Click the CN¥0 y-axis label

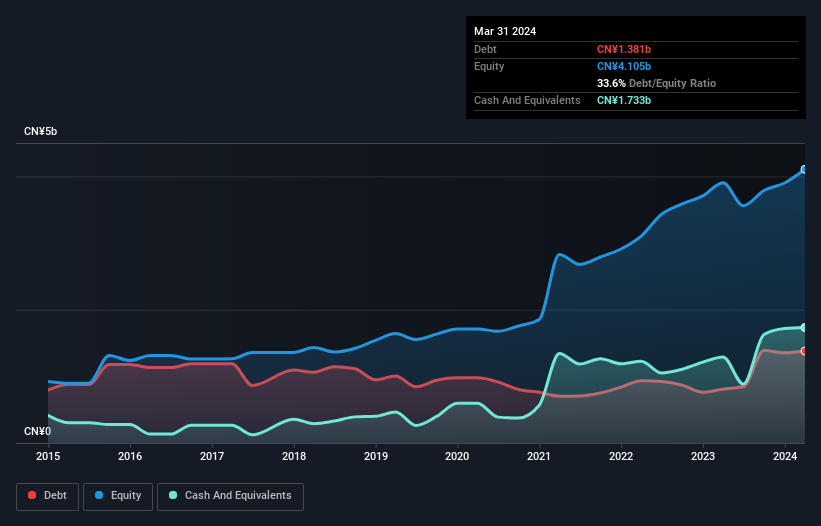click(x=38, y=431)
